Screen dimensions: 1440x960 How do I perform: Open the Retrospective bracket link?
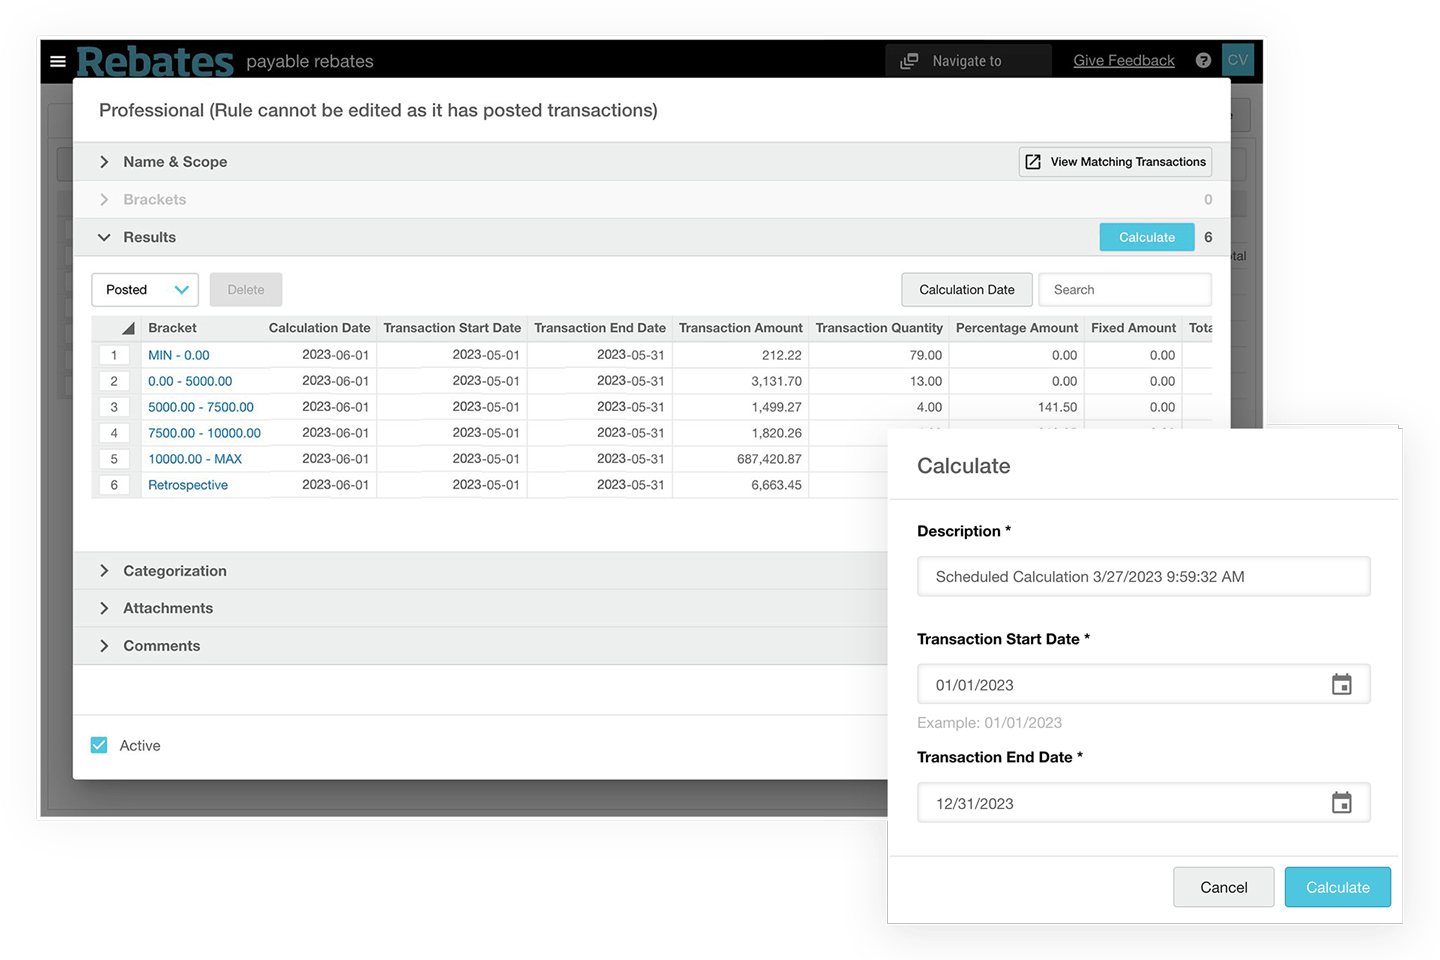(187, 484)
